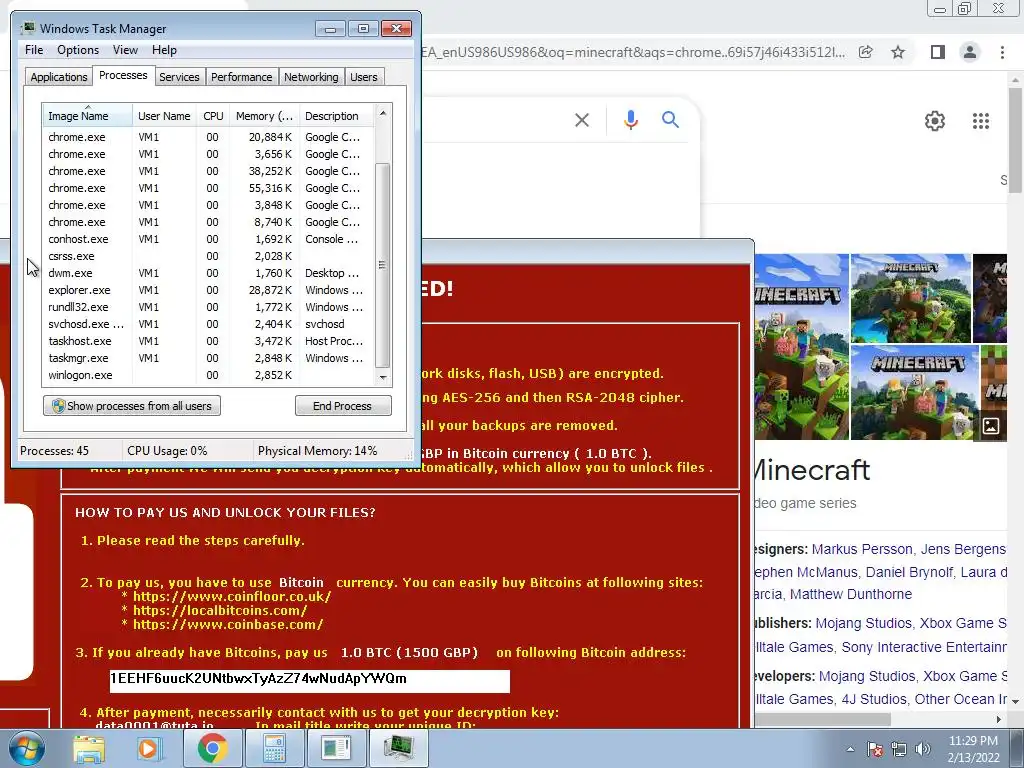
Task: Click the localbitcoins.com link in ransom note
Action: [220, 611]
